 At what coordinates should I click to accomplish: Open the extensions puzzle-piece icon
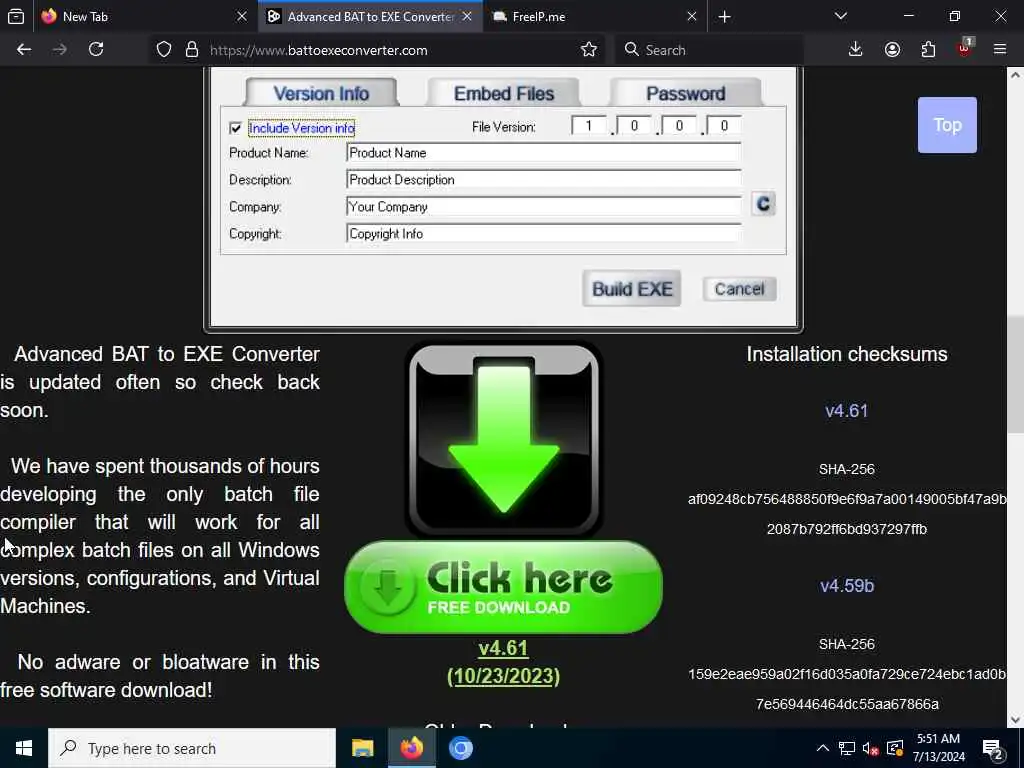click(928, 50)
